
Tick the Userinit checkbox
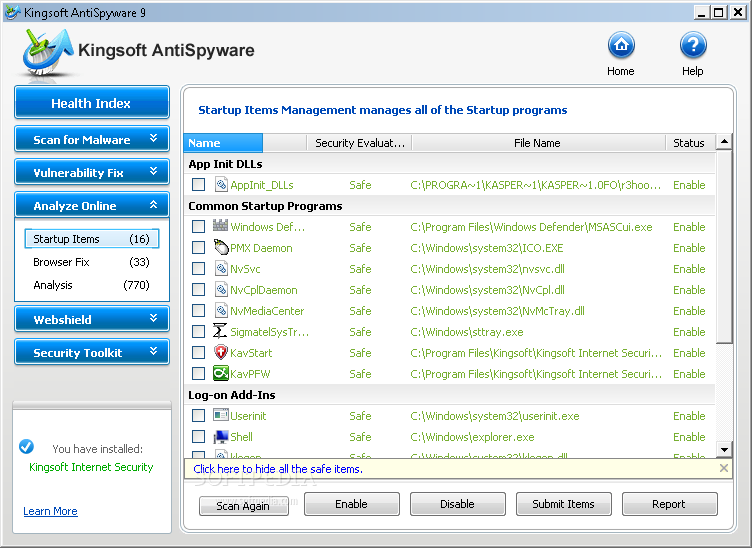coord(198,415)
